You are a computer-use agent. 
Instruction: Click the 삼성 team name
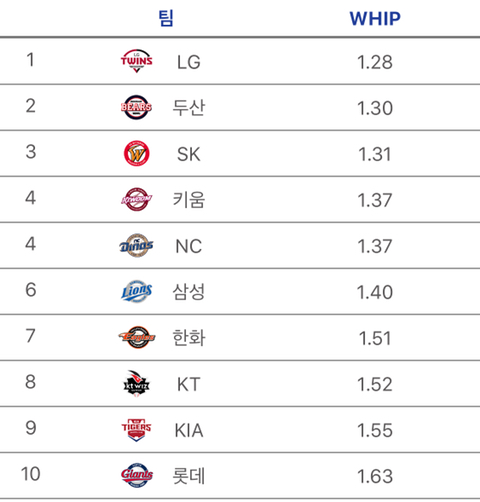pyautogui.click(x=189, y=292)
